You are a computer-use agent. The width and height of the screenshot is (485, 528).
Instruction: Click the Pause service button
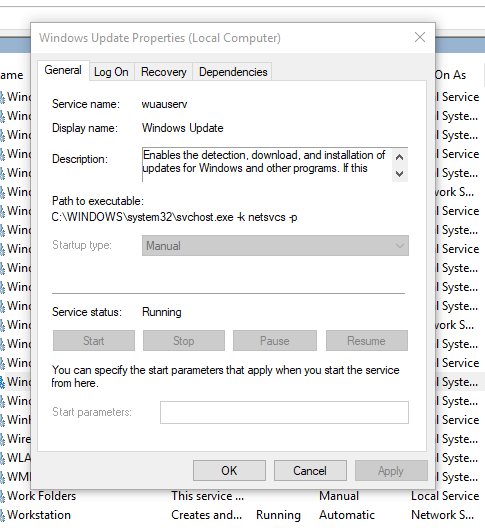tap(274, 341)
